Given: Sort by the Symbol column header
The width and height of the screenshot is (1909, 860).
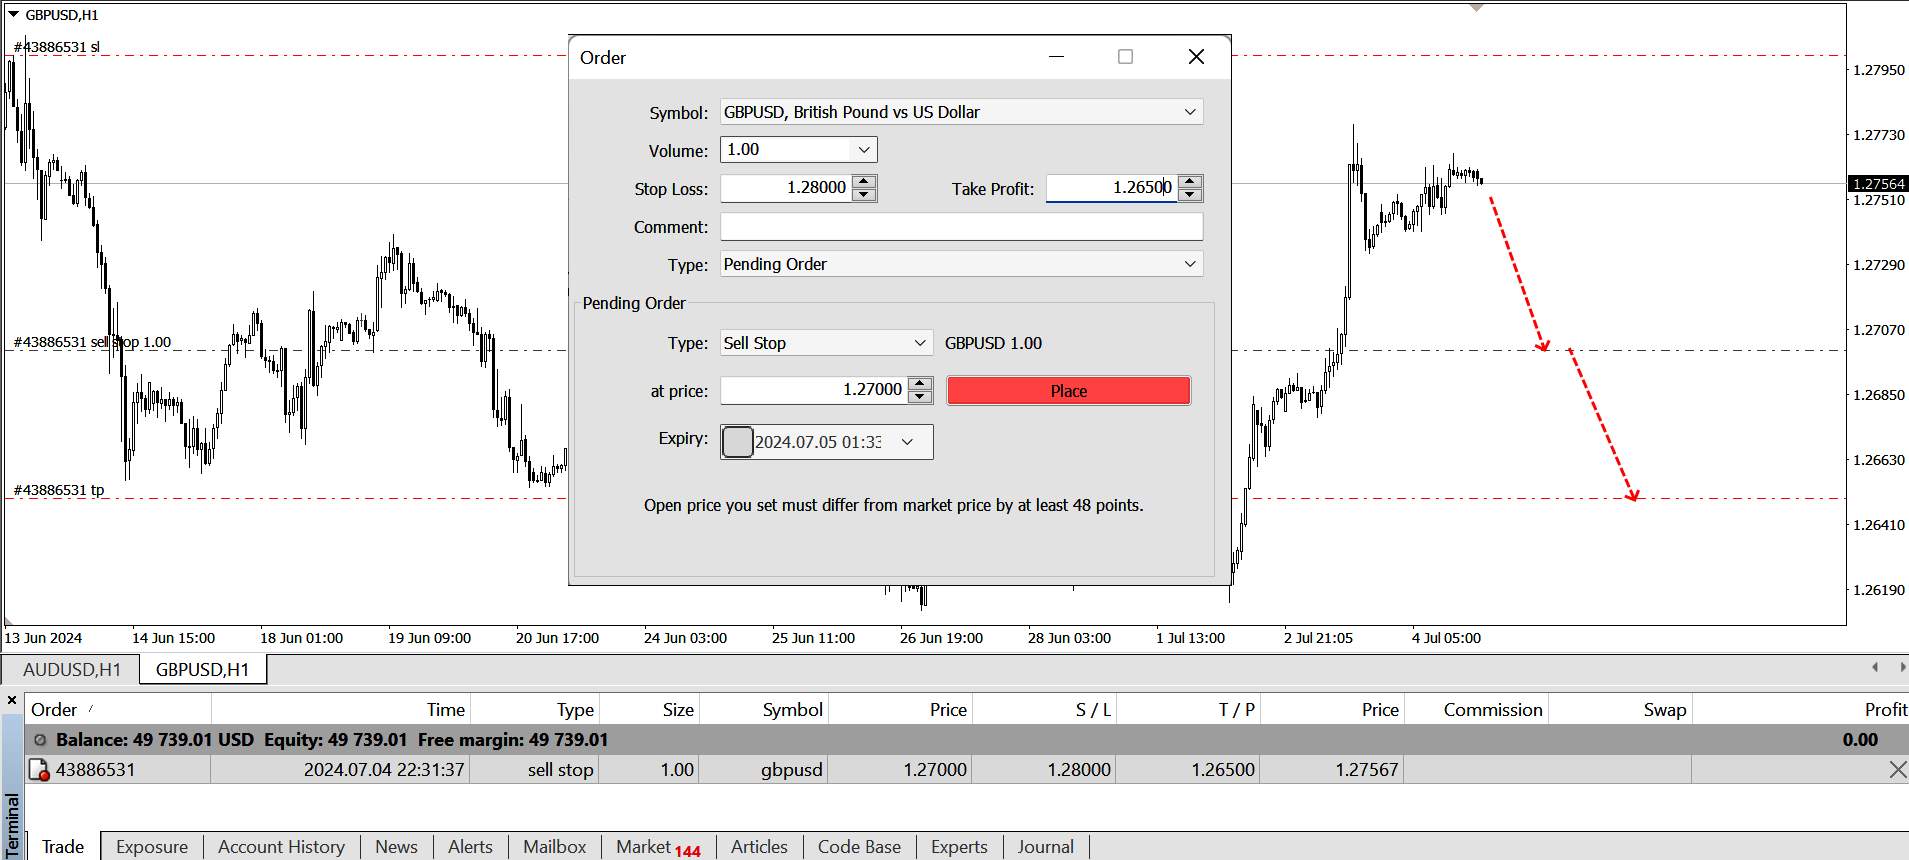Looking at the screenshot, I should click(764, 710).
